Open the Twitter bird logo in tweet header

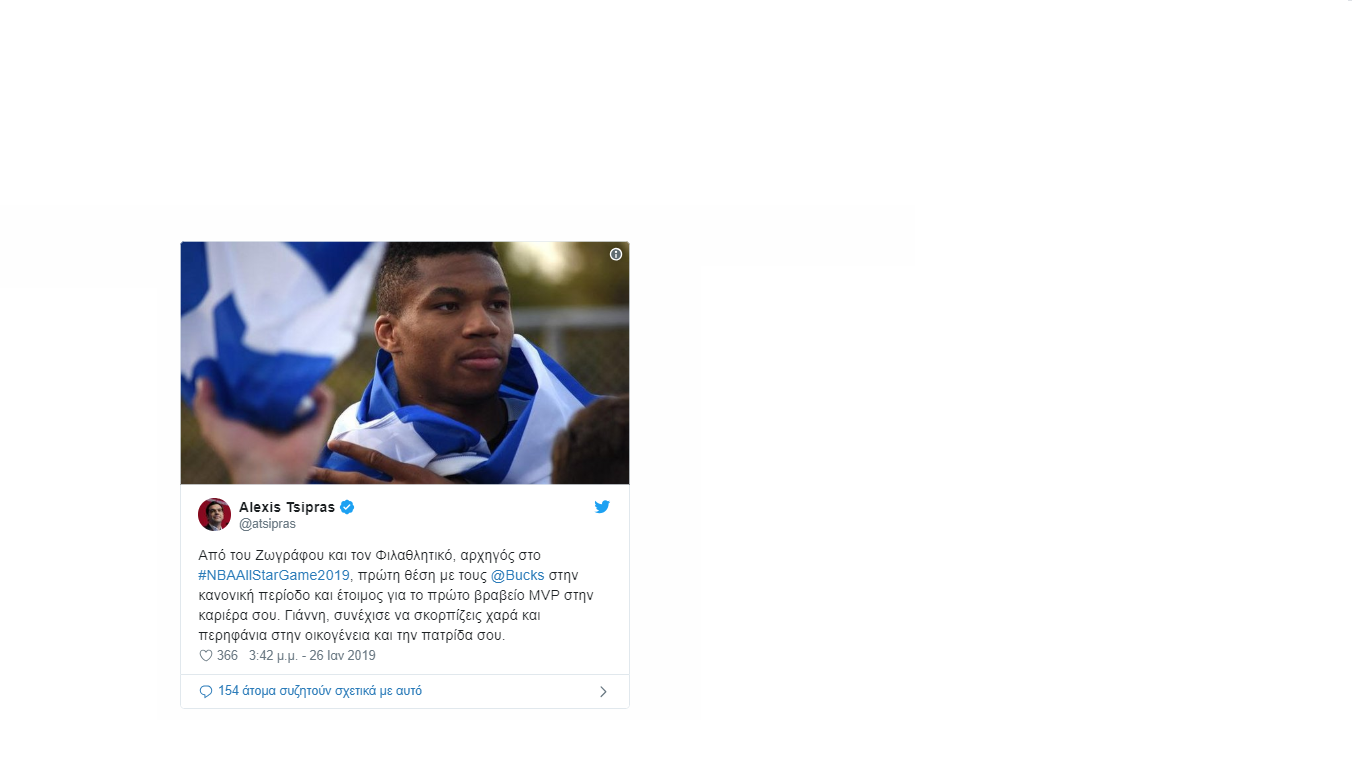pos(602,507)
